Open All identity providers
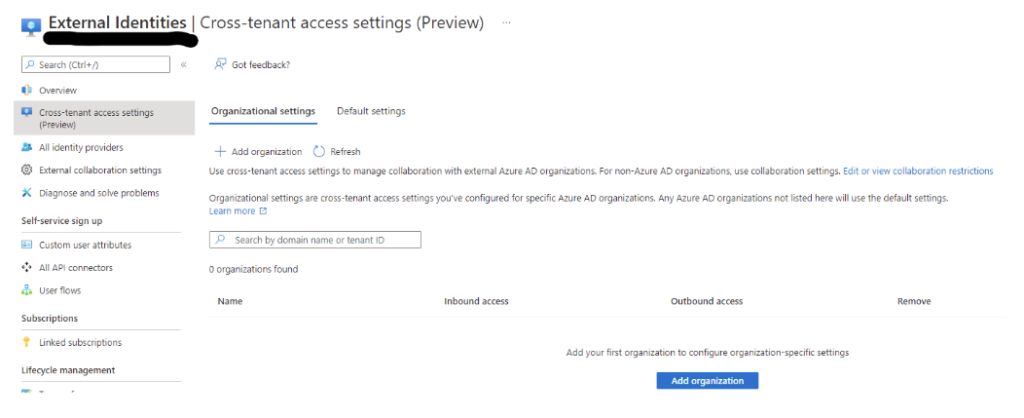 pyautogui.click(x=81, y=148)
